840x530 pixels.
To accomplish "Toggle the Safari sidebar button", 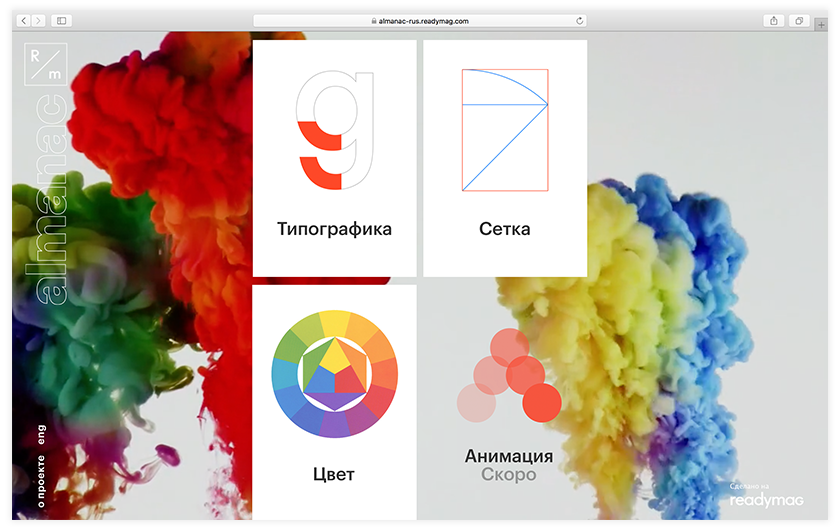I will coord(62,20).
